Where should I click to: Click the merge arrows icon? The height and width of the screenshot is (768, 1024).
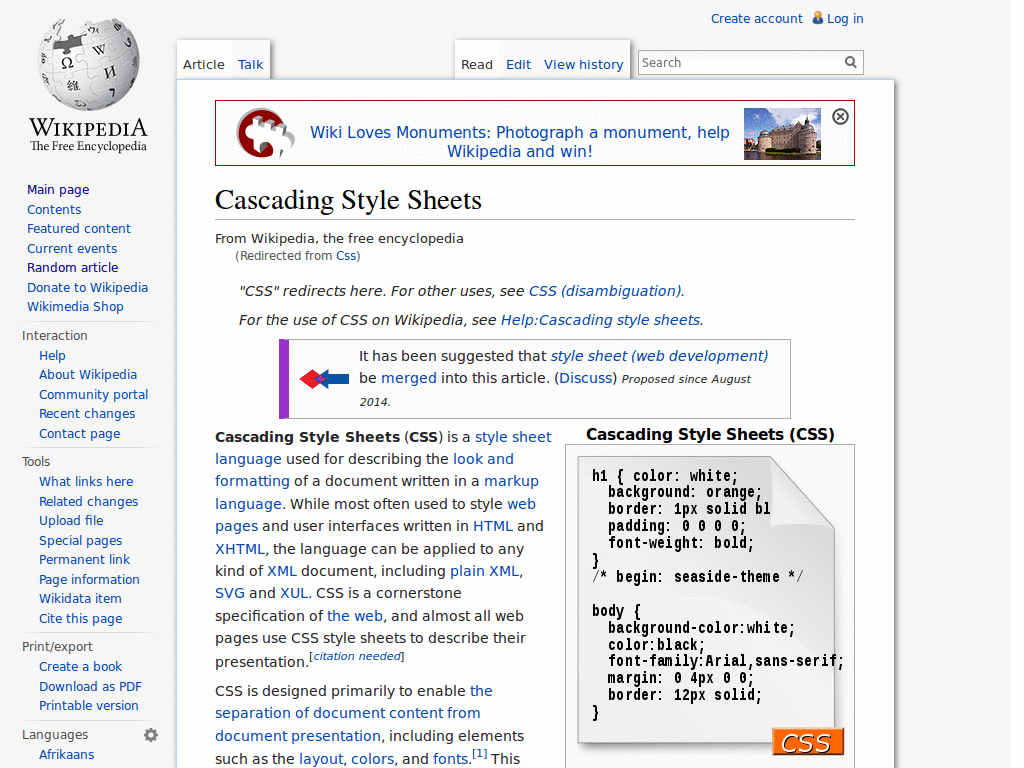324,379
